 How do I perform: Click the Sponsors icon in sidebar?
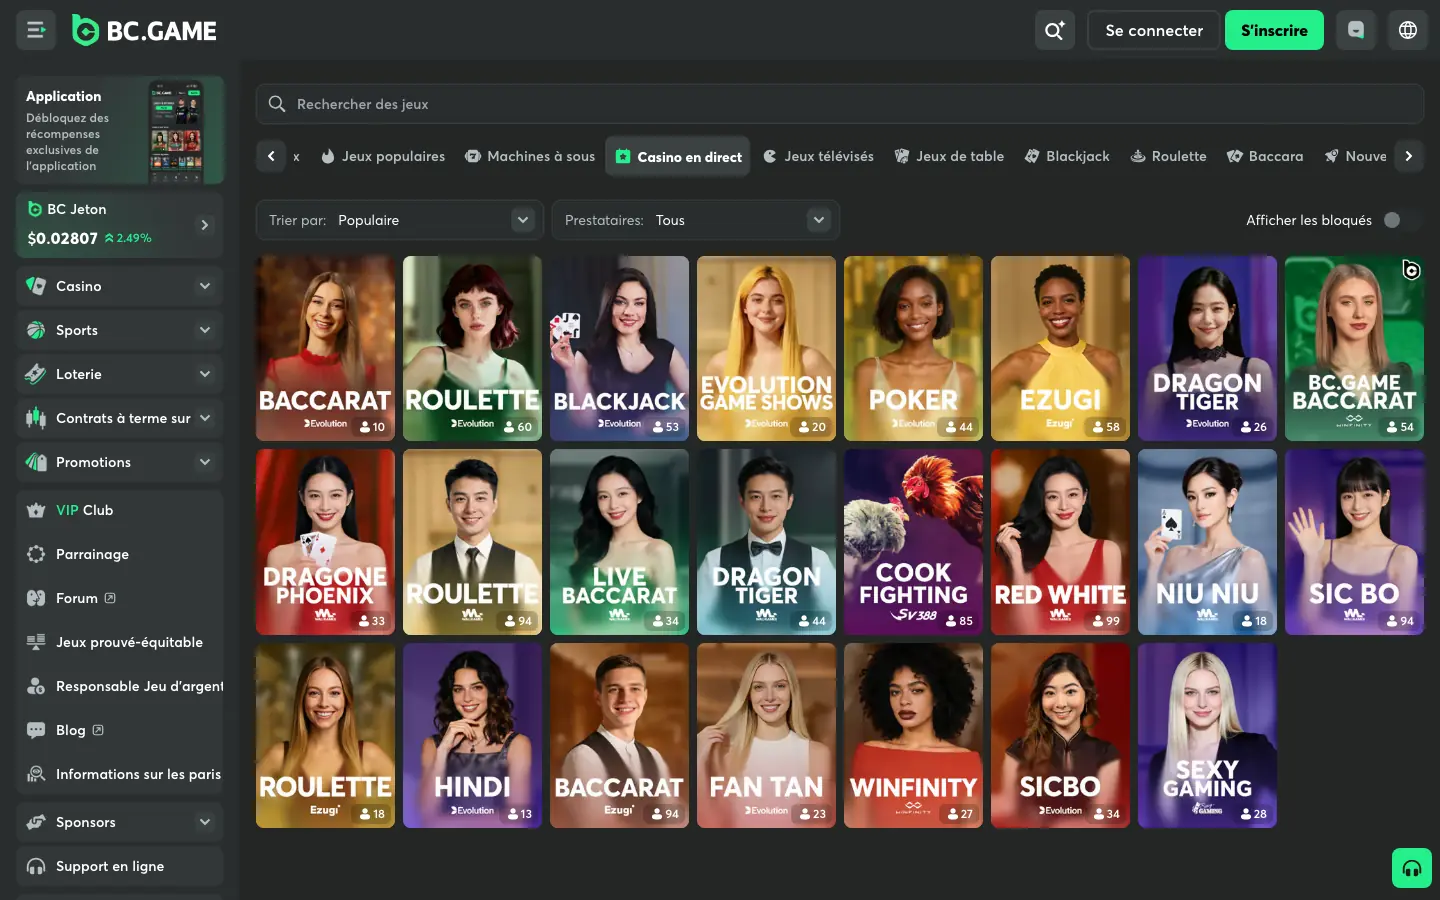(36, 822)
